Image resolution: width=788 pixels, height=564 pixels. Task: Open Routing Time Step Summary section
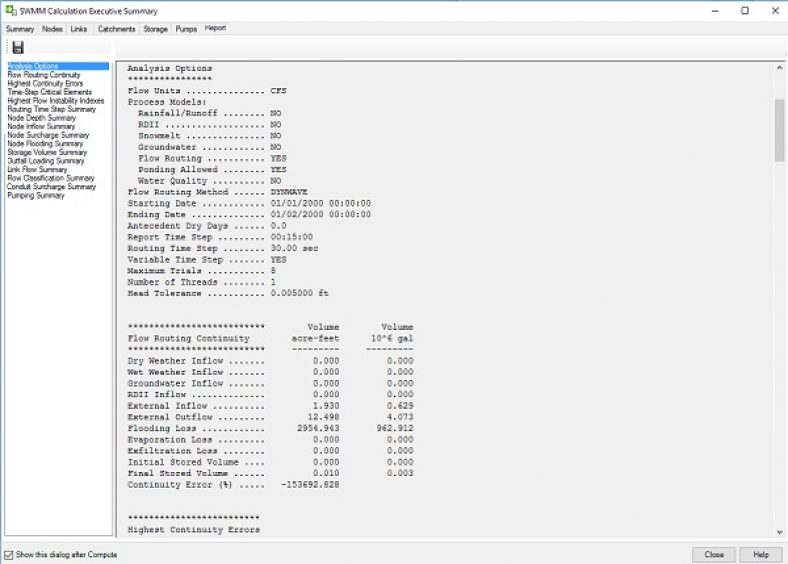pos(51,109)
